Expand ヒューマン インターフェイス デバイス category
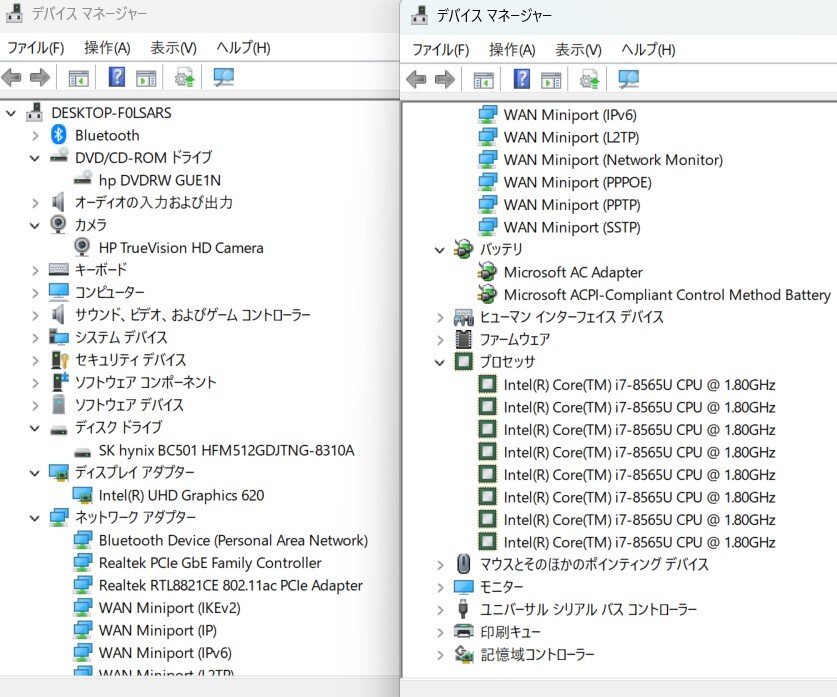The image size is (837, 697). 440,318
